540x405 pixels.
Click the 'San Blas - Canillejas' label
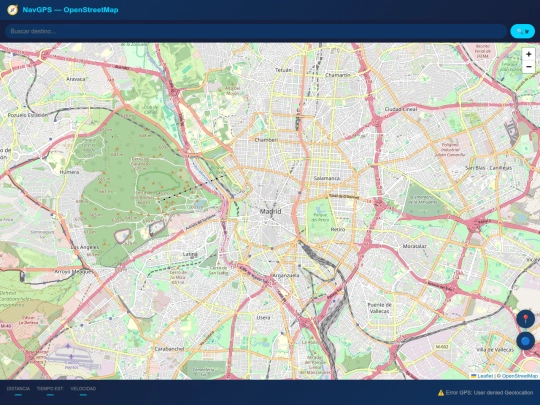tap(488, 168)
